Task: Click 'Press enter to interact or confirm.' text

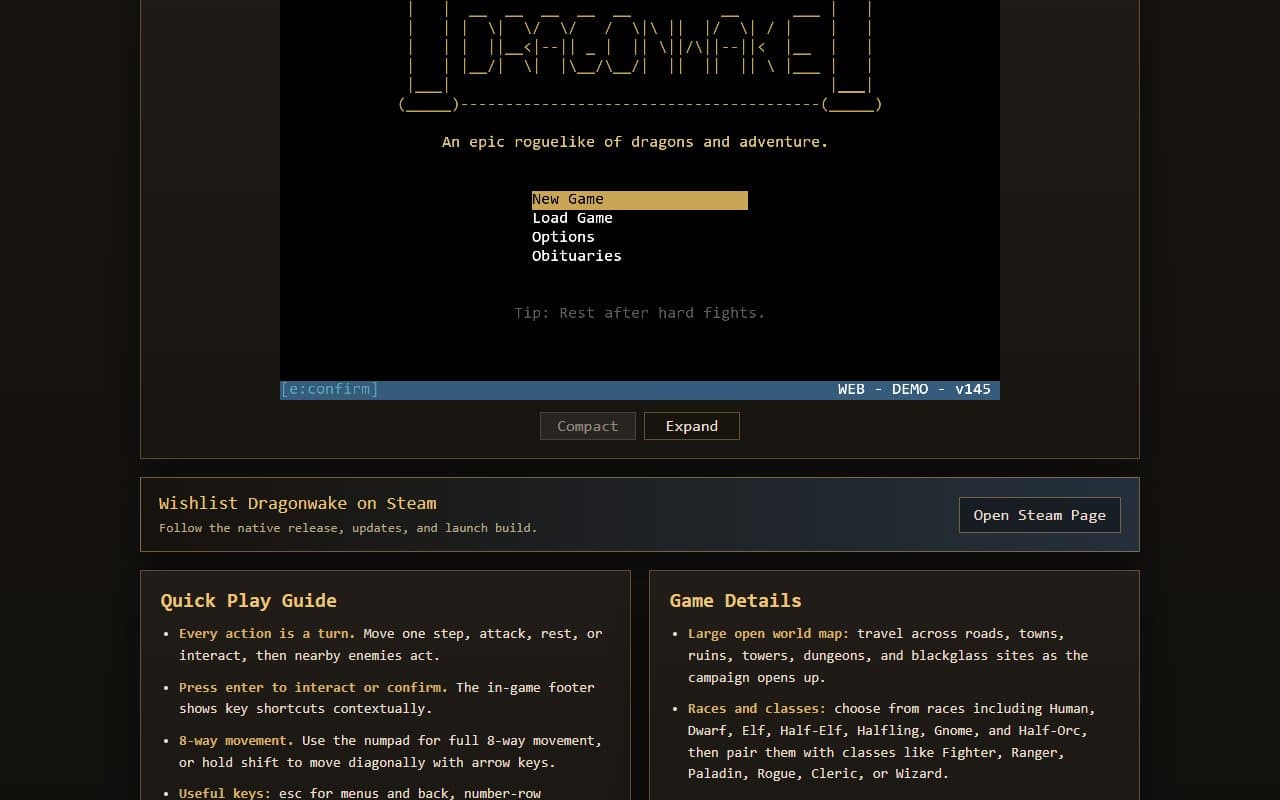Action: (313, 687)
